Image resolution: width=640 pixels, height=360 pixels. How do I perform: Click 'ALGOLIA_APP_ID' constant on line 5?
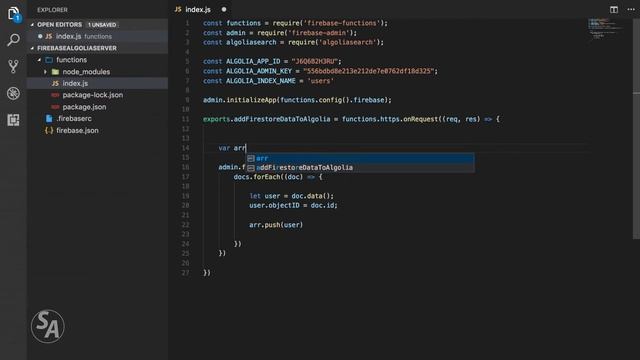pyautogui.click(x=253, y=62)
